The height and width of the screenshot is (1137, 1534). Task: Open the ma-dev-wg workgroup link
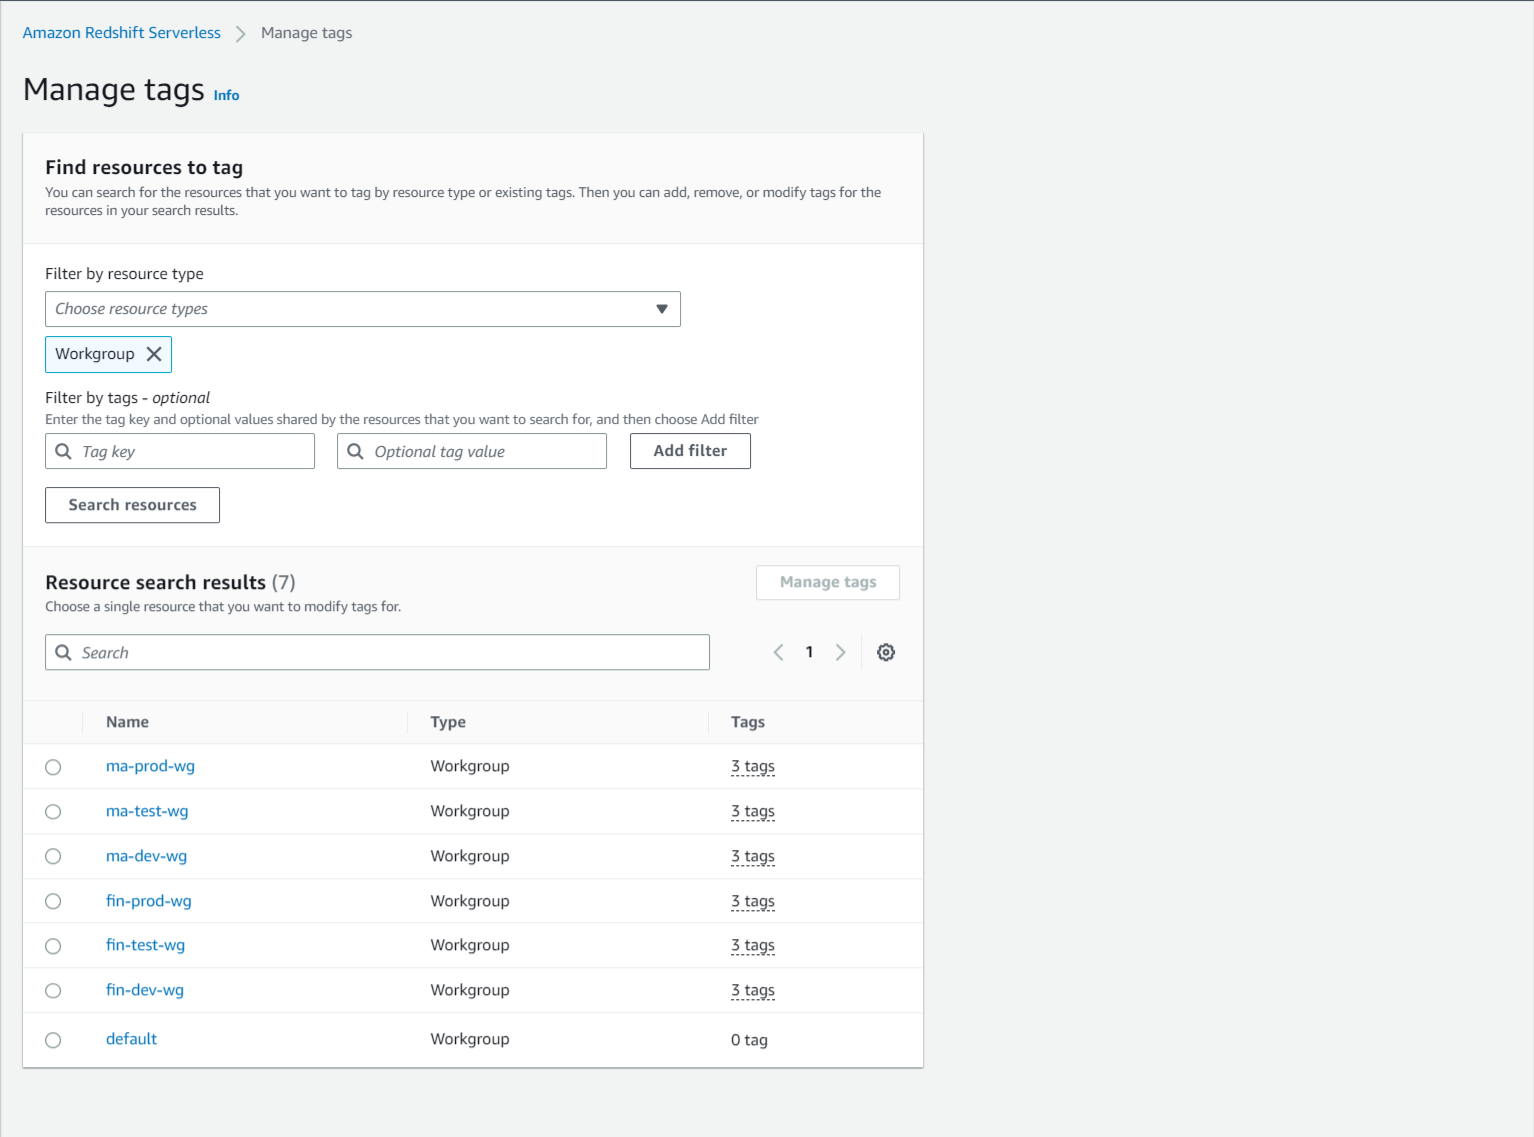coord(146,857)
